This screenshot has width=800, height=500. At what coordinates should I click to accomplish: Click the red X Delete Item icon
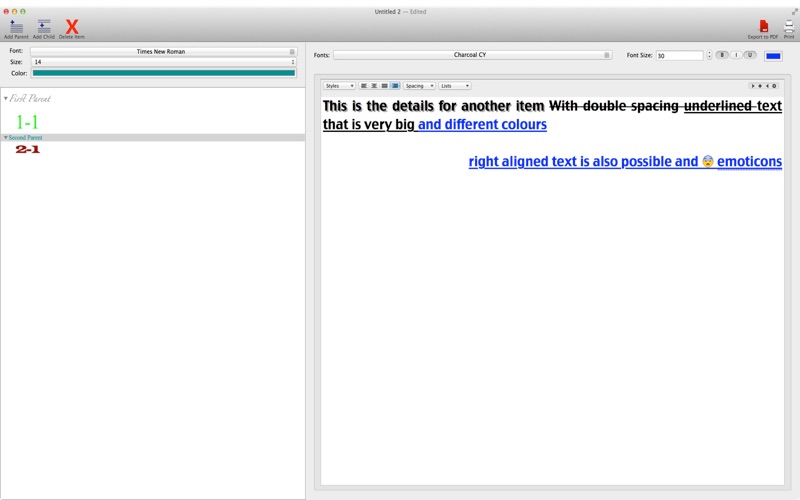click(72, 29)
